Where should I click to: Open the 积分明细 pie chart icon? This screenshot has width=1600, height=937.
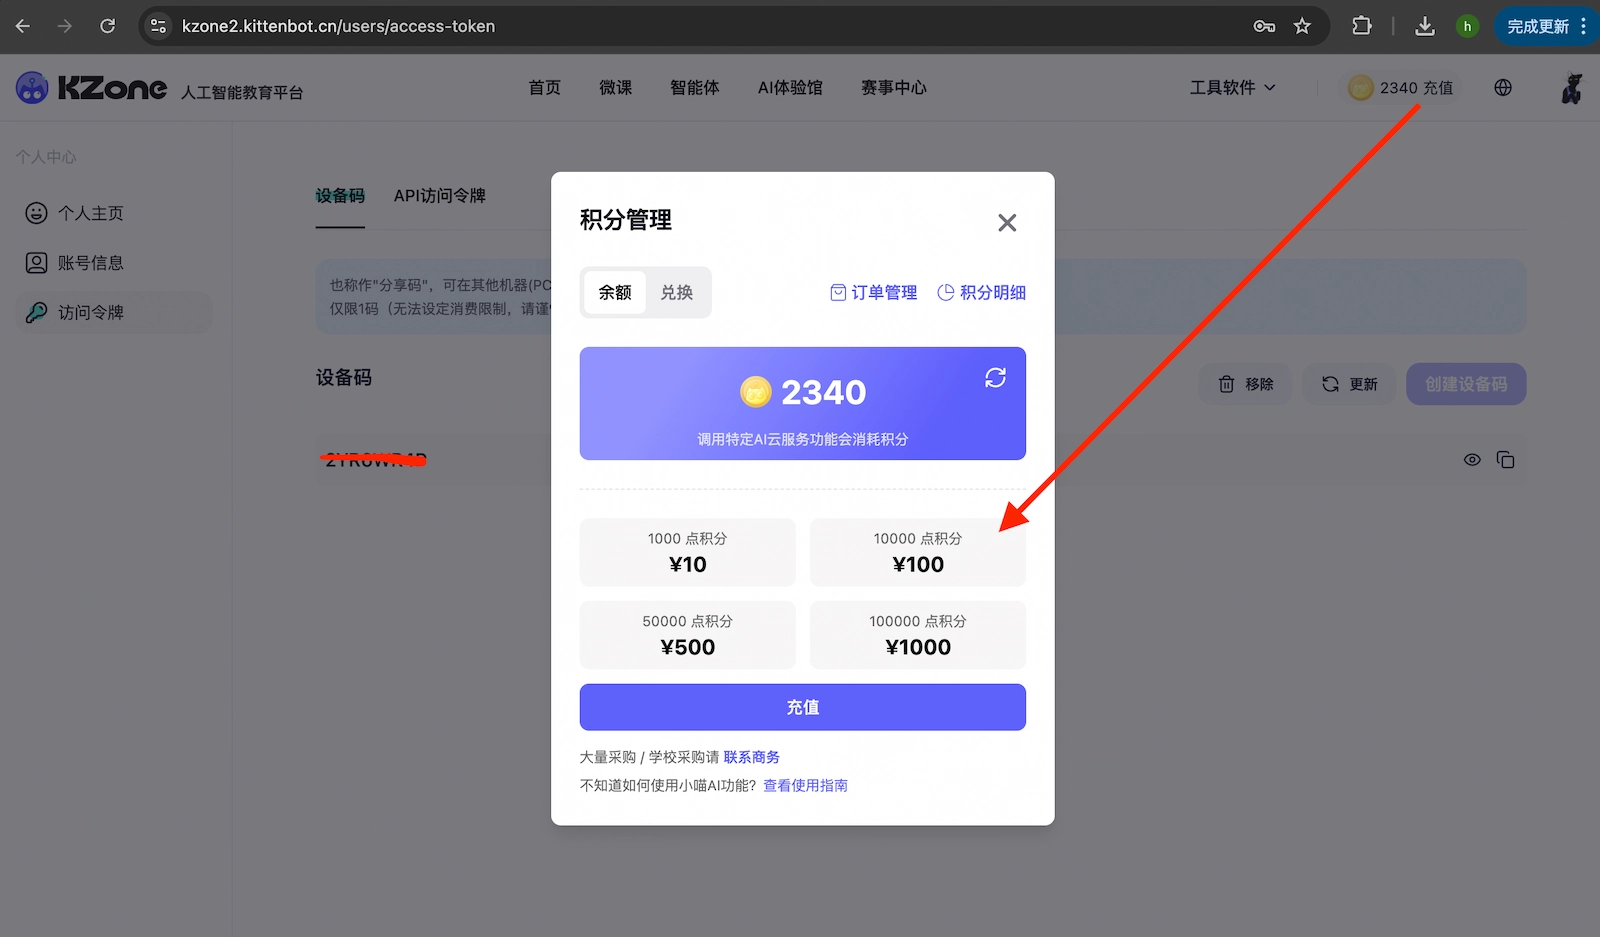(946, 292)
